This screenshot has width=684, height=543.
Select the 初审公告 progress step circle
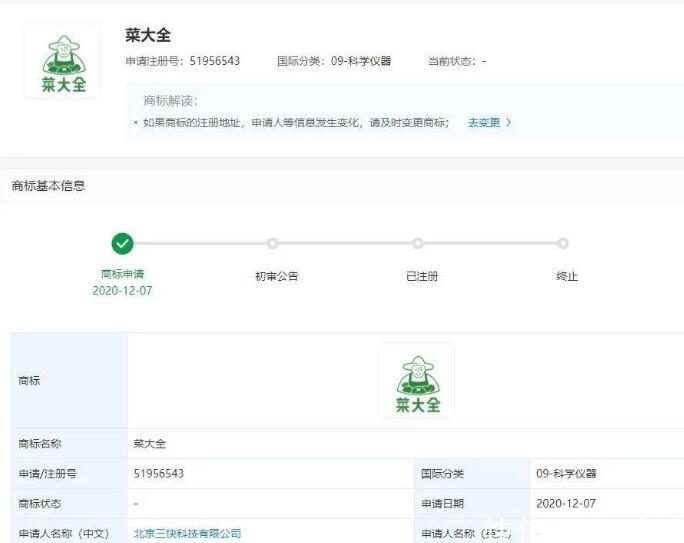pos(273,243)
